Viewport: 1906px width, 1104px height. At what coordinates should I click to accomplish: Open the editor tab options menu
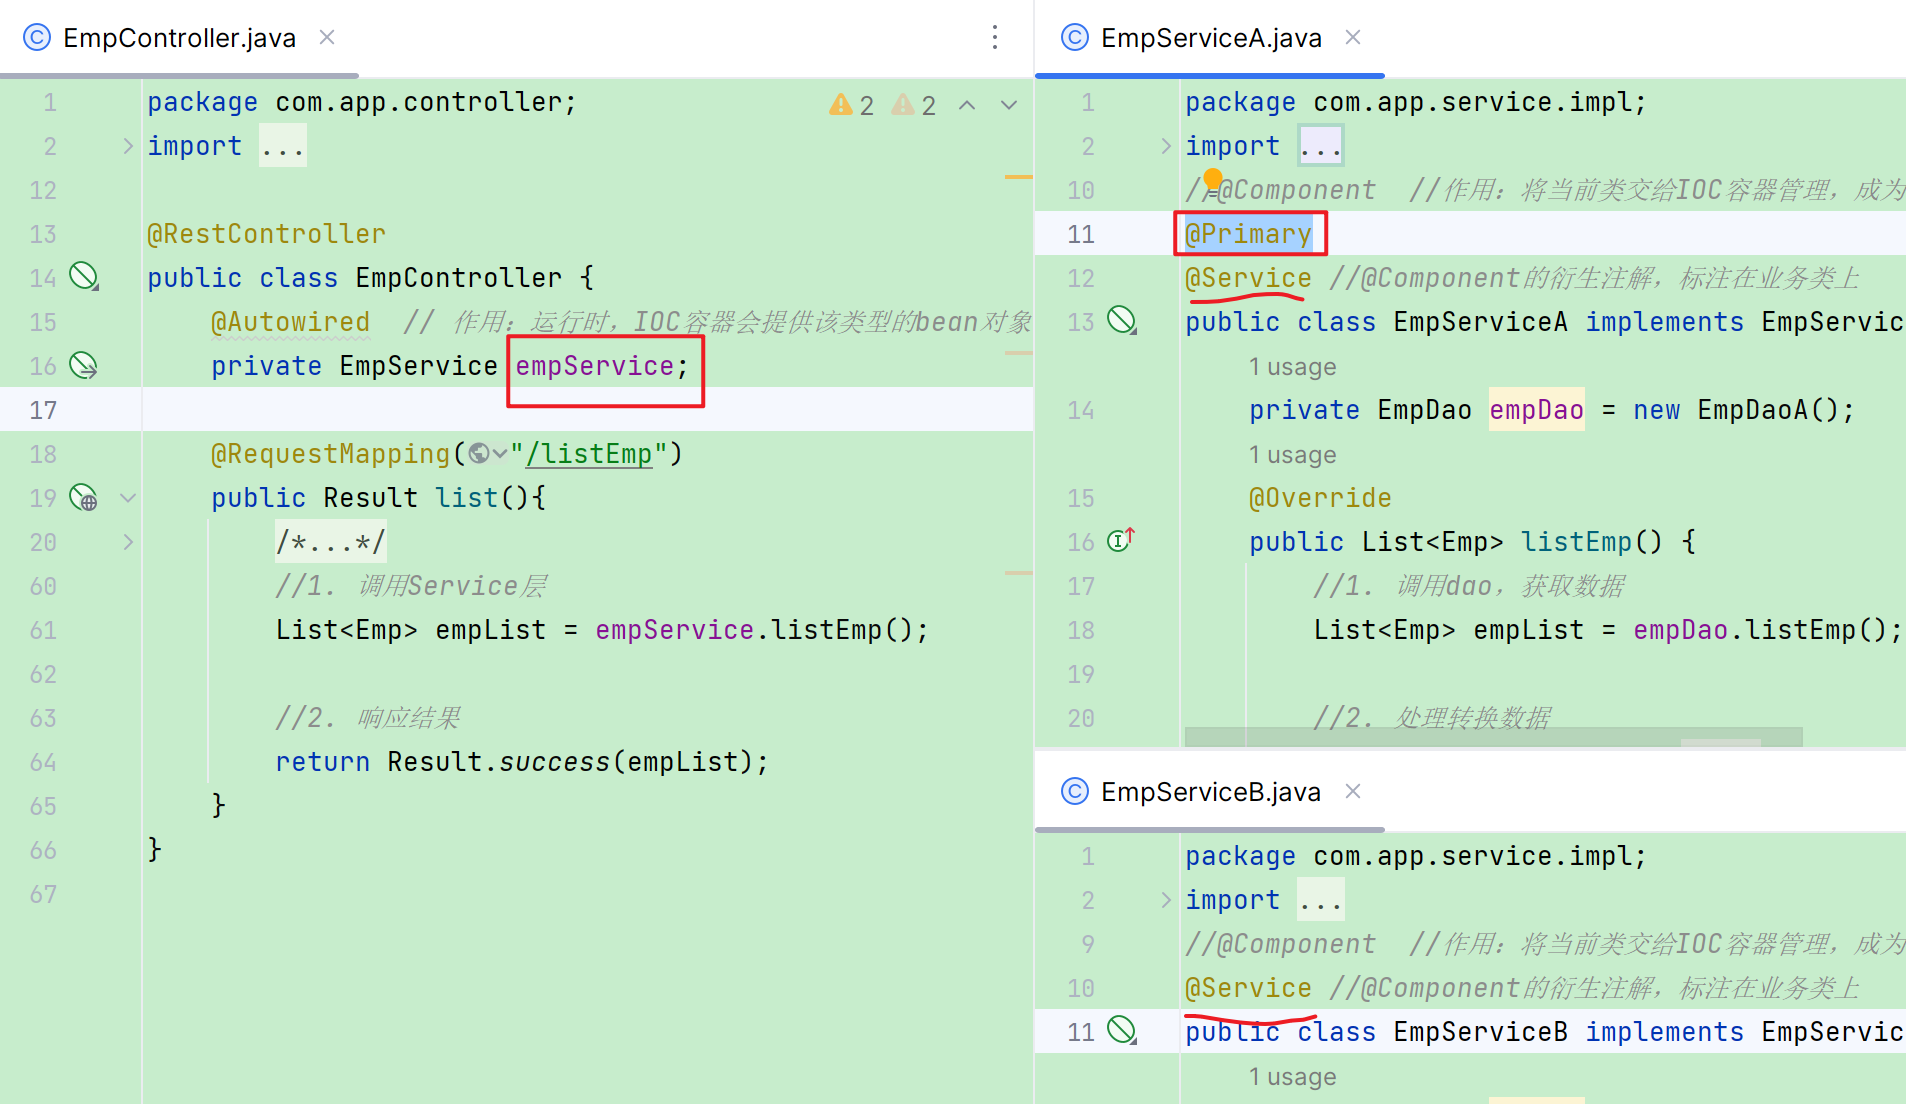coord(994,37)
